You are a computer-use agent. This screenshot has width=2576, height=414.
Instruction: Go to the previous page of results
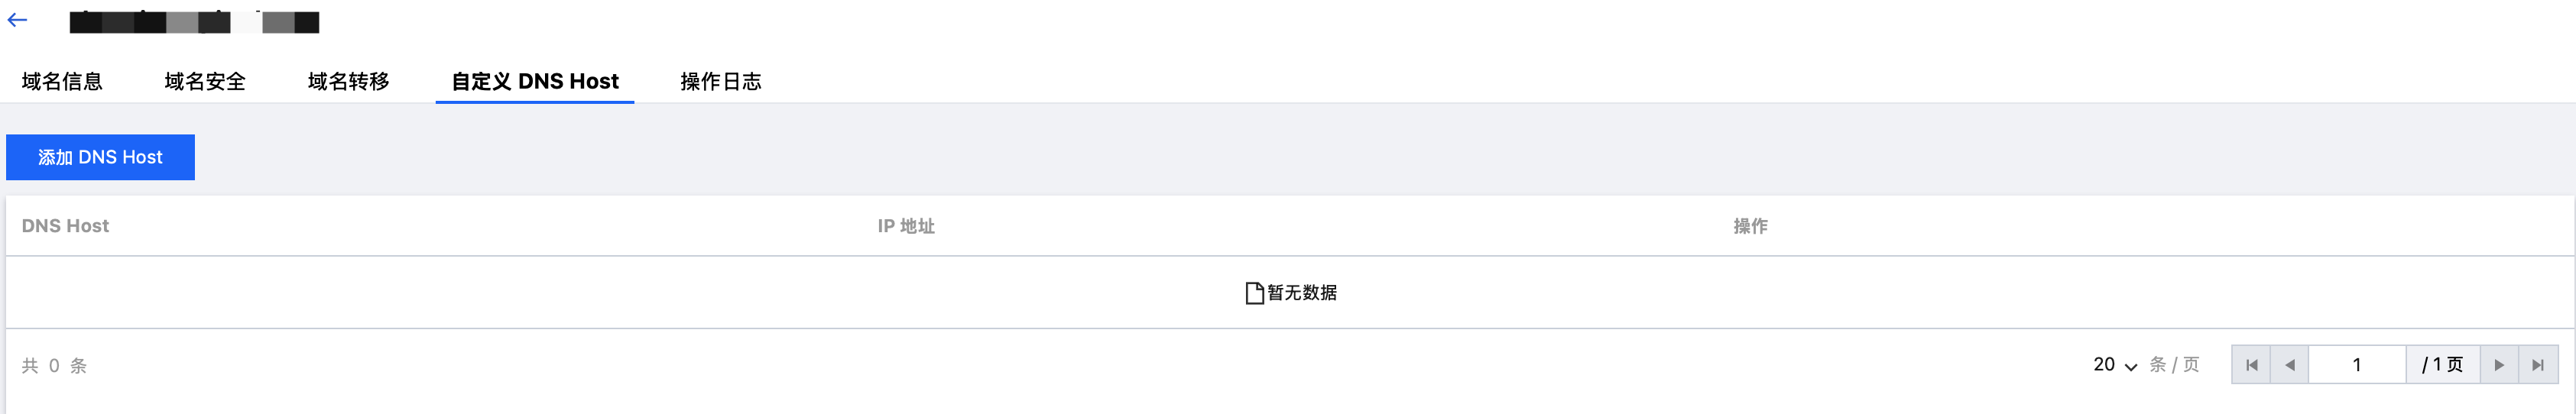pos(2289,365)
